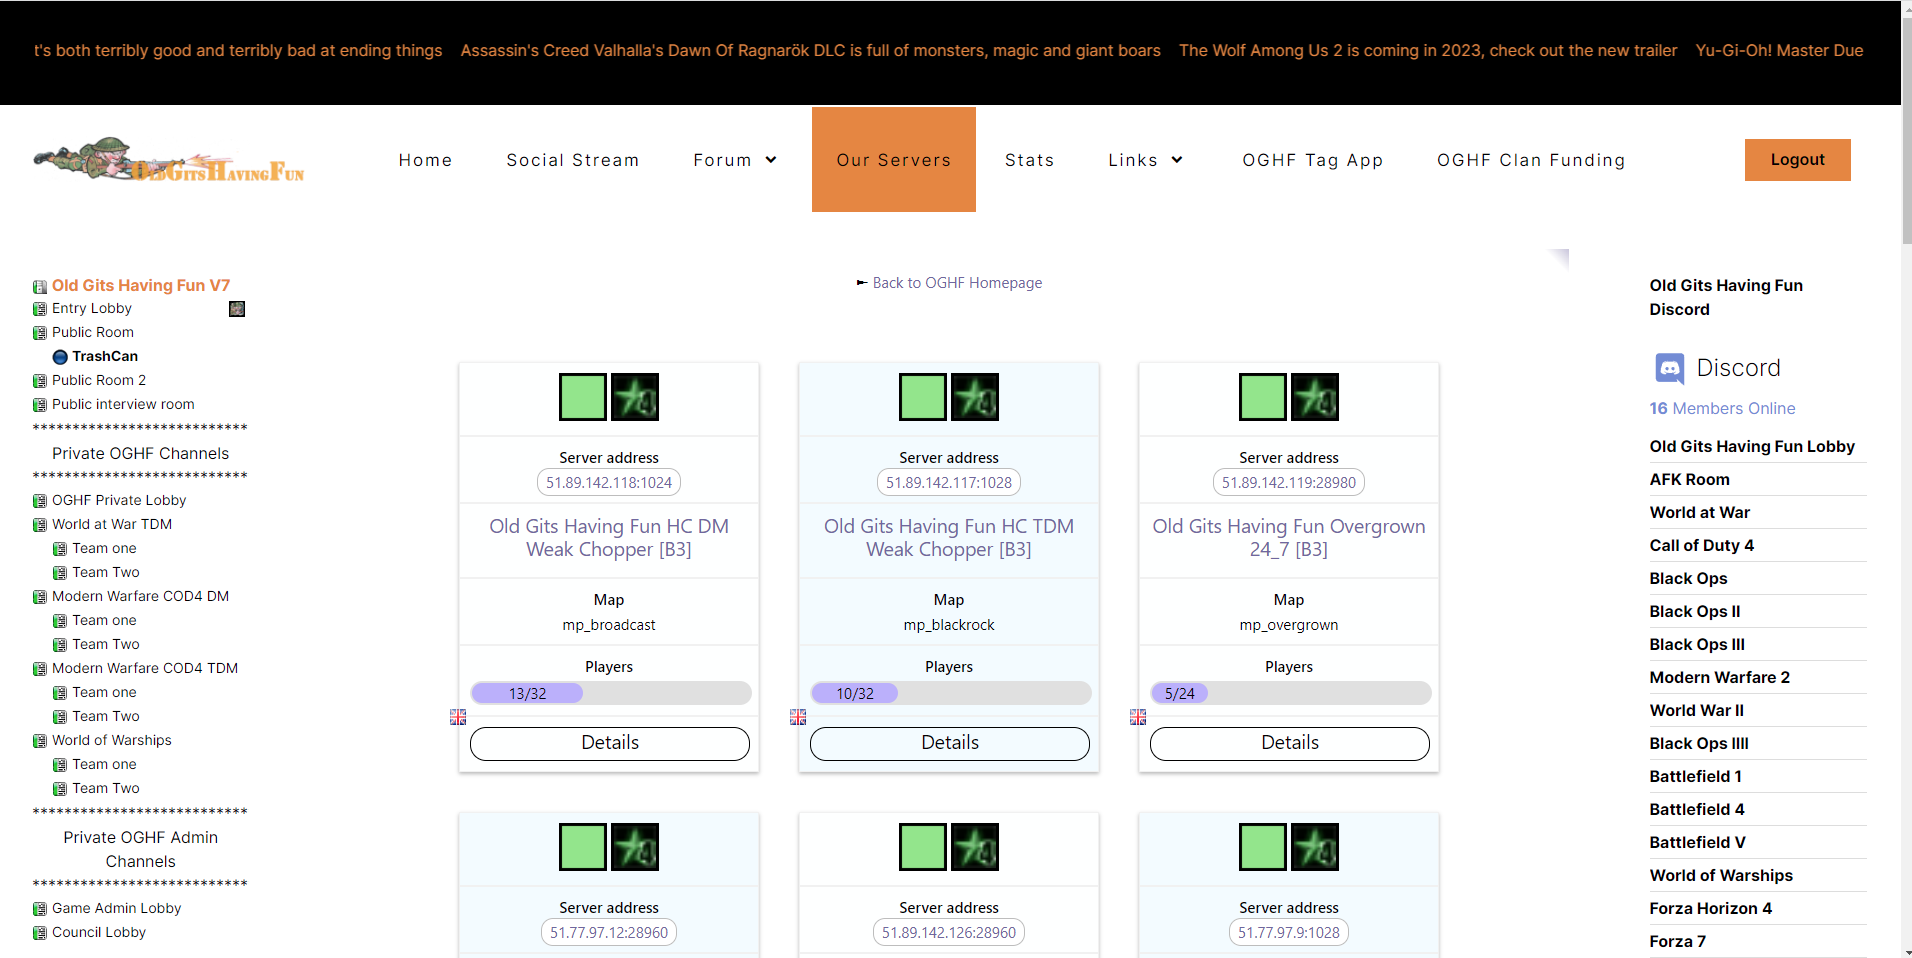Screen dimensions: 1912x958
Task: Click game icon on HC TDM server card
Action: click(974, 397)
